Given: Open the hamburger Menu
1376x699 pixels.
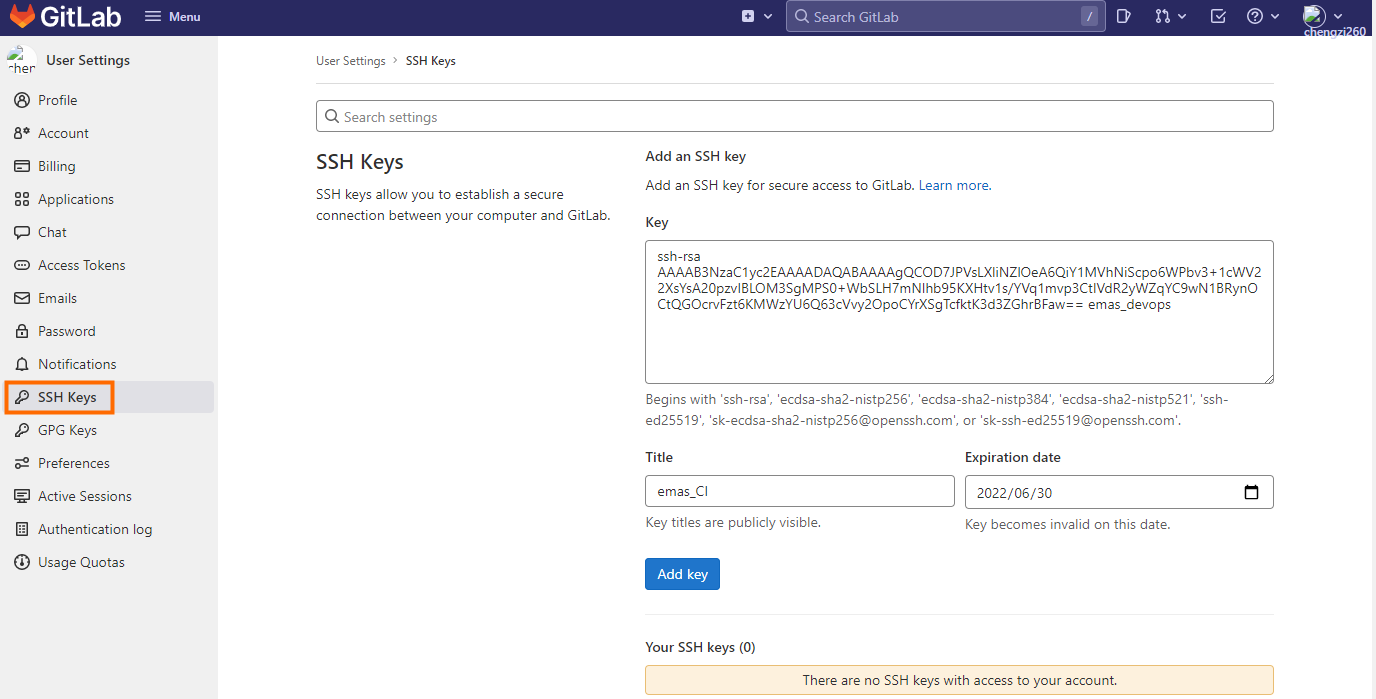Looking at the screenshot, I should click(x=172, y=17).
